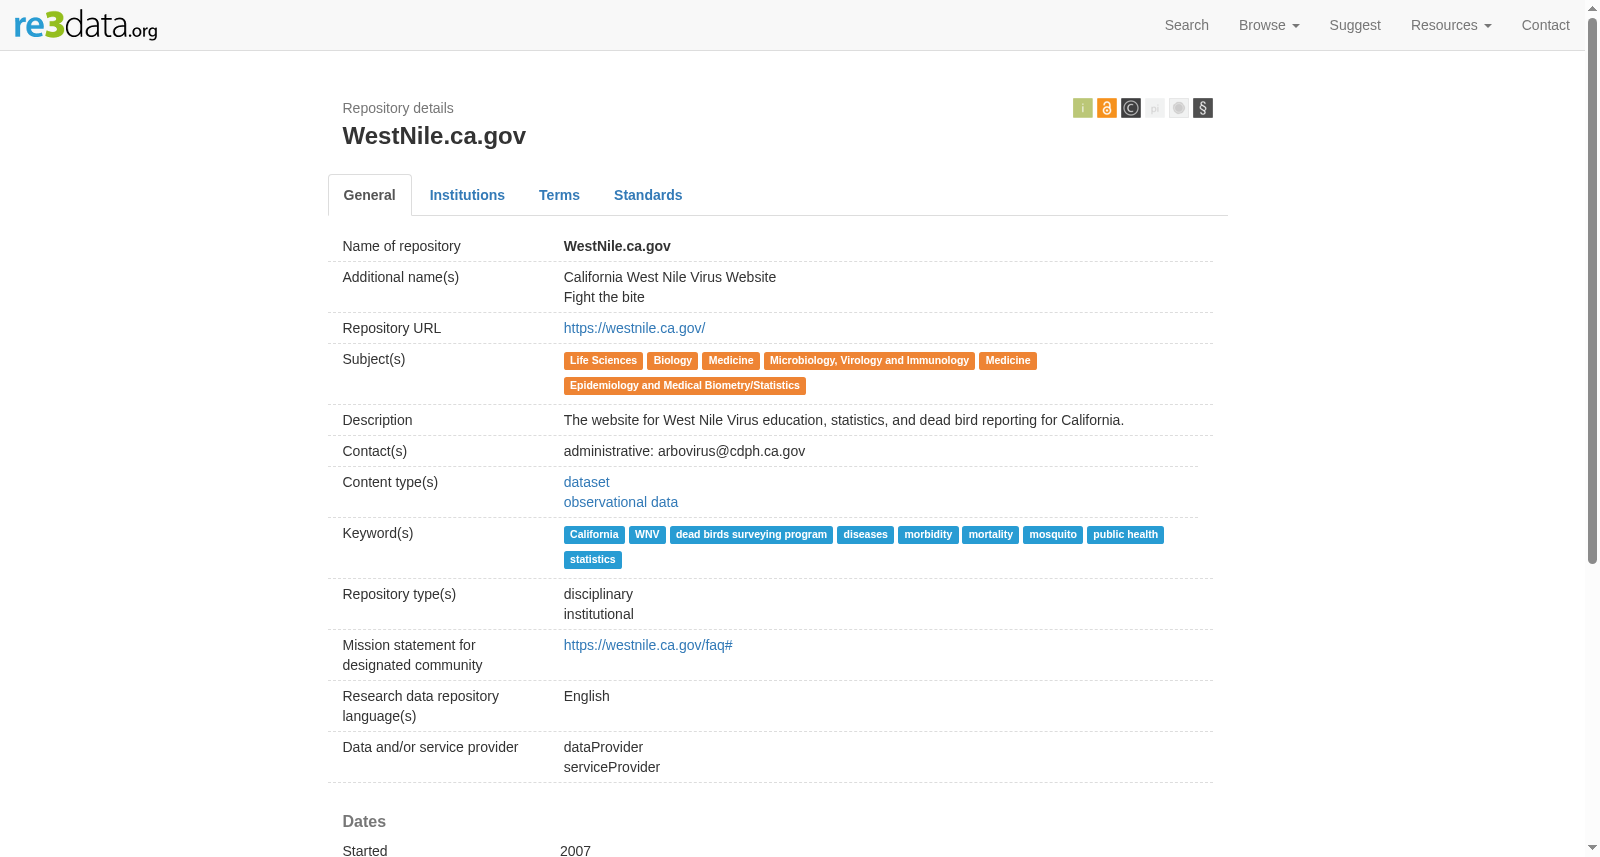Open the Suggest page in navbar

coord(1355,25)
